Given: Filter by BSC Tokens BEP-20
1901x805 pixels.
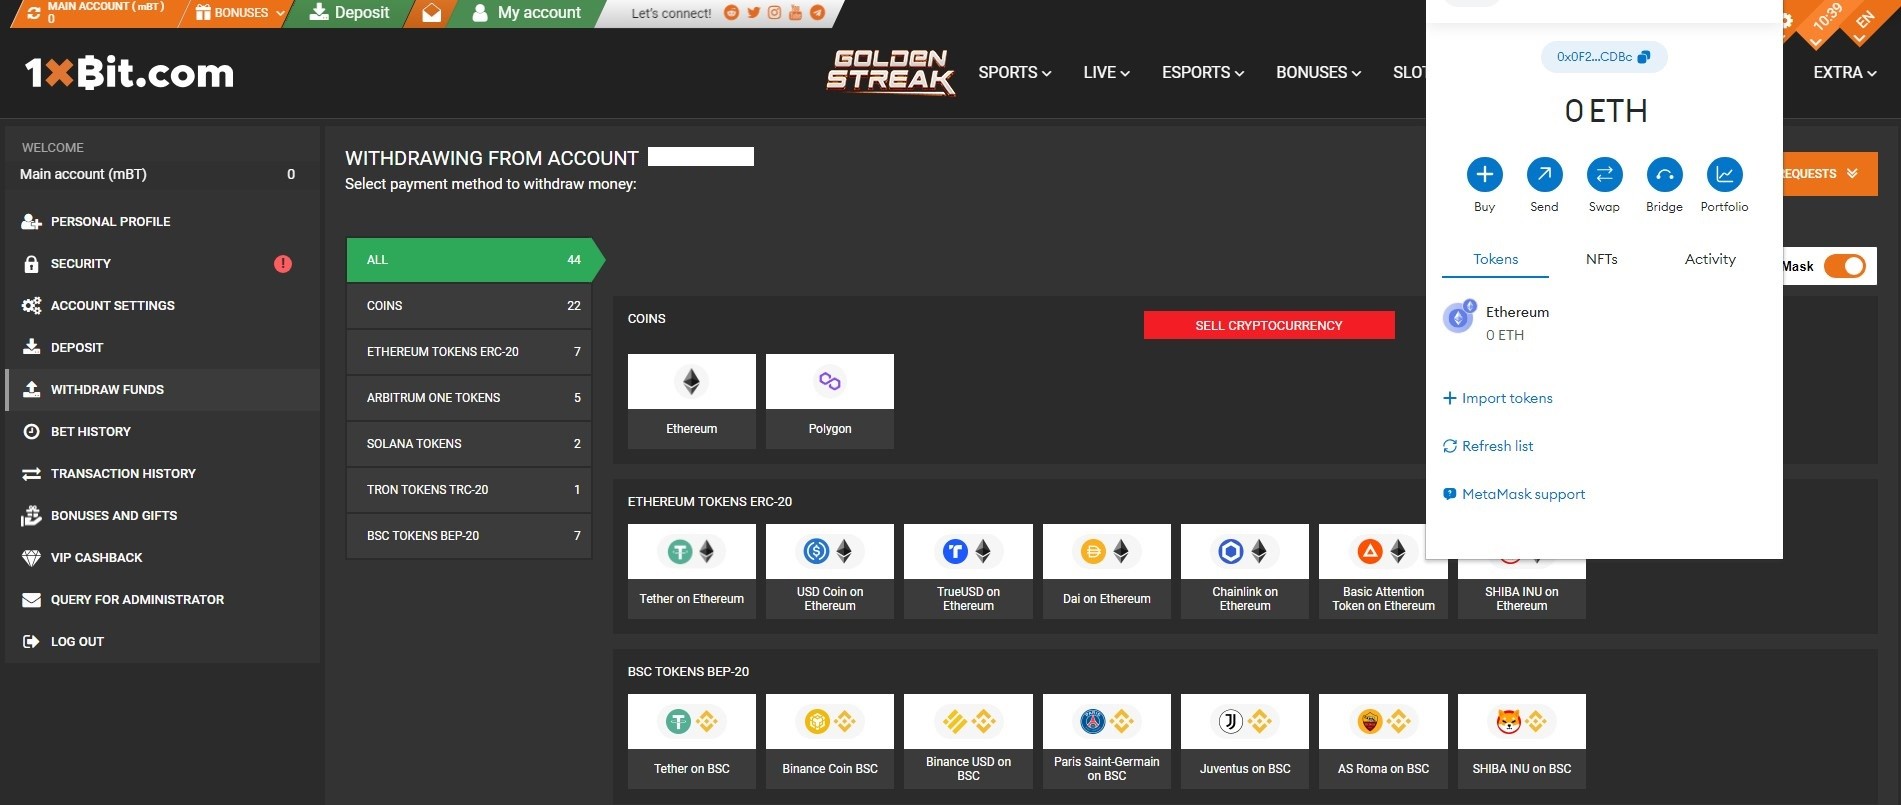Looking at the screenshot, I should tap(469, 536).
